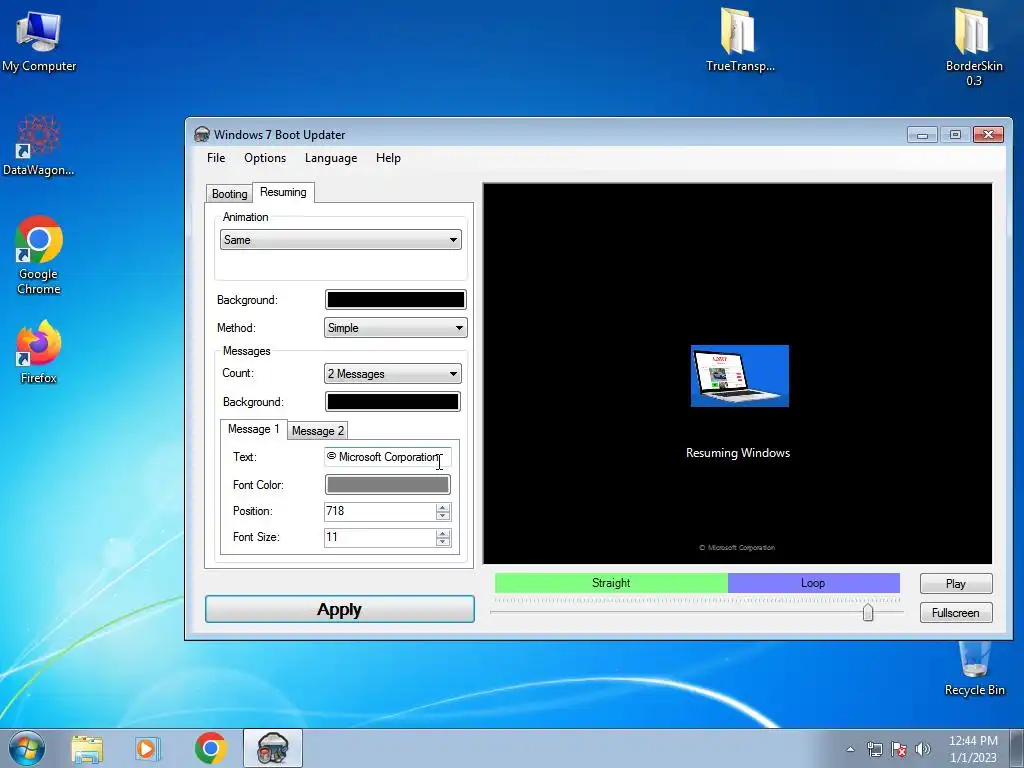Increase Font Size with up arrow
The height and width of the screenshot is (768, 1024).
(443, 534)
